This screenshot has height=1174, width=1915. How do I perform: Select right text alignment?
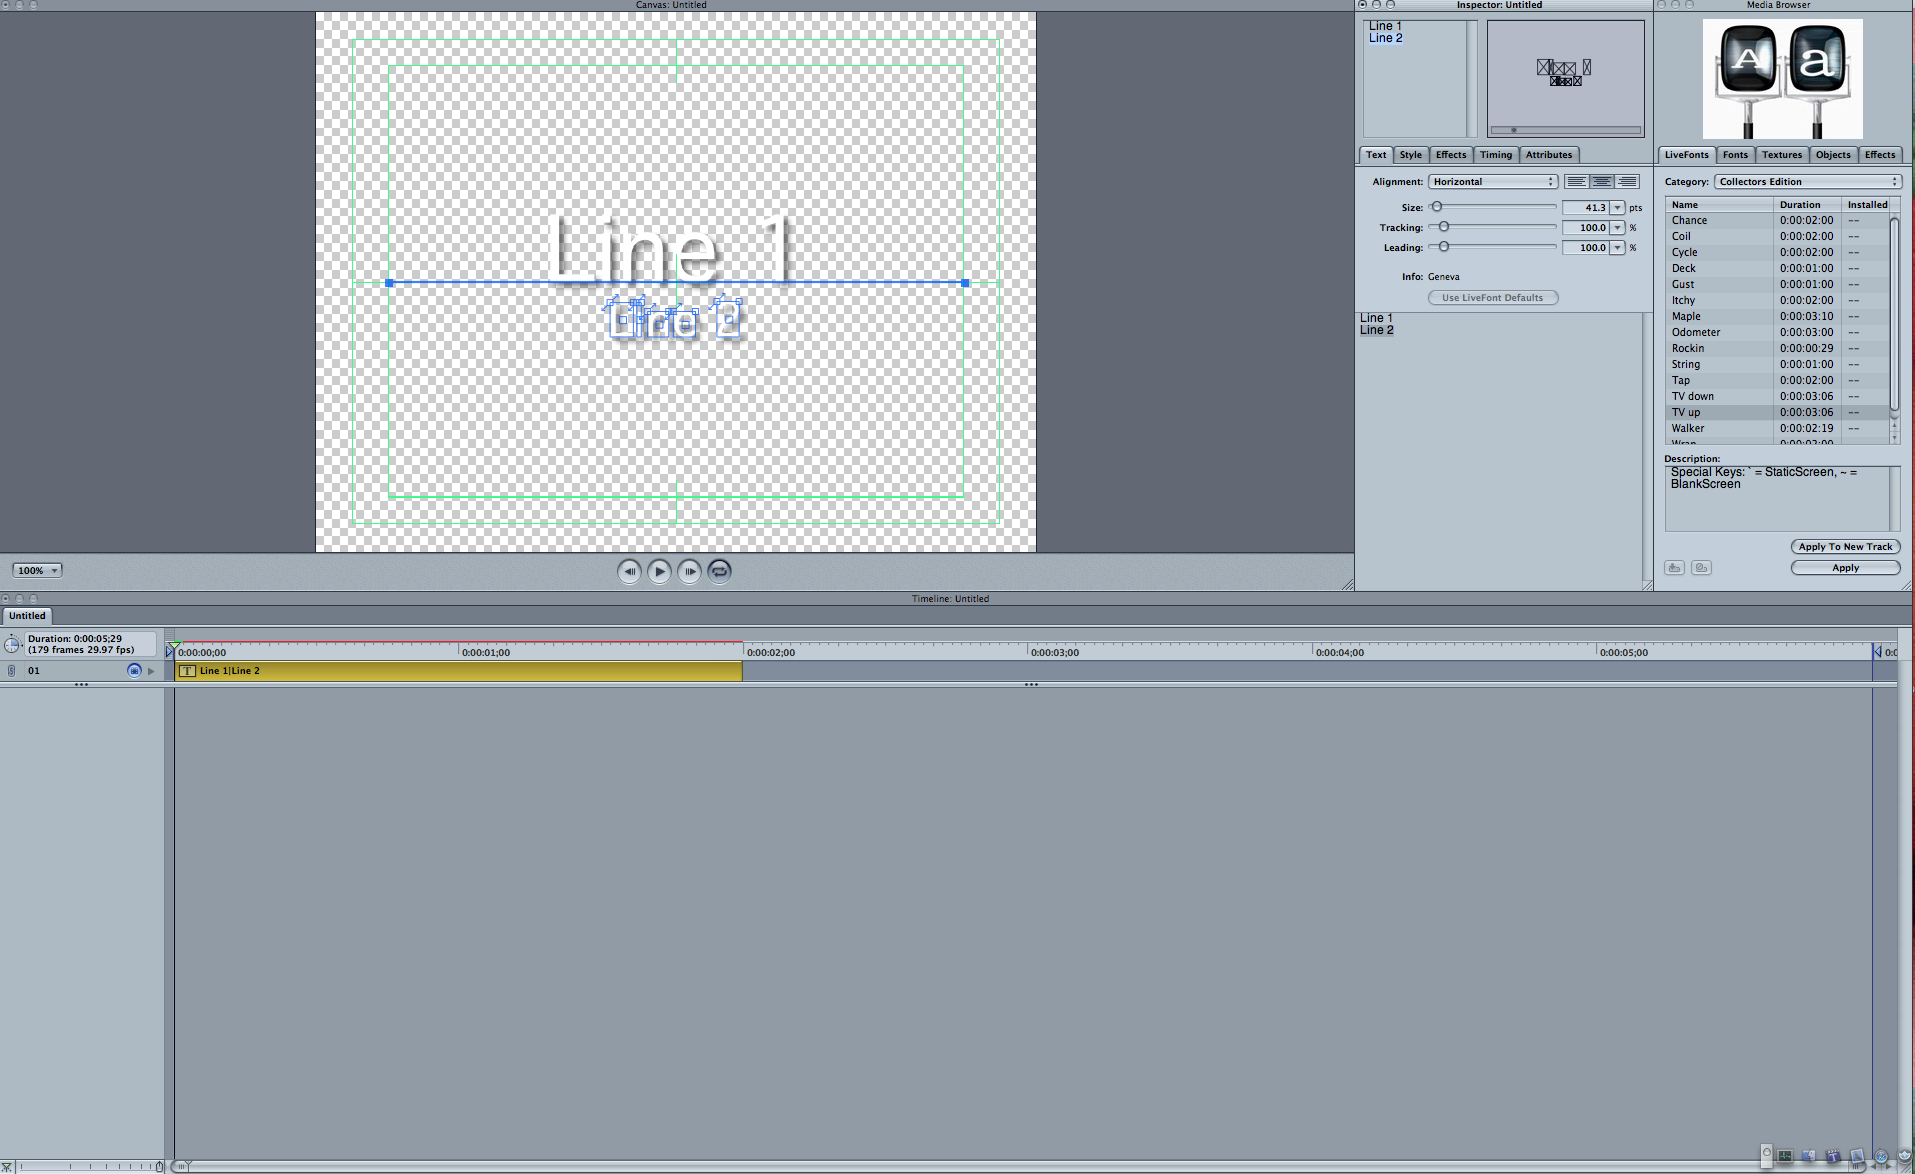(1627, 182)
